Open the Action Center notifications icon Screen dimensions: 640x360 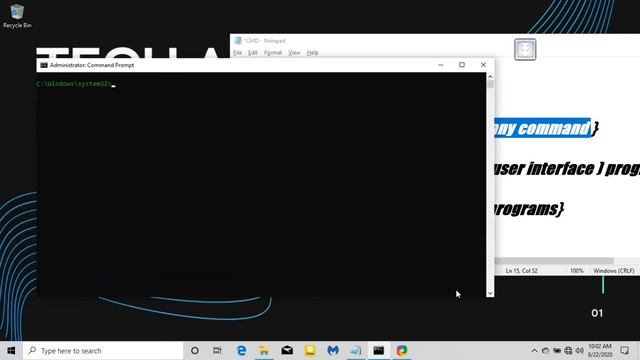pos(624,351)
